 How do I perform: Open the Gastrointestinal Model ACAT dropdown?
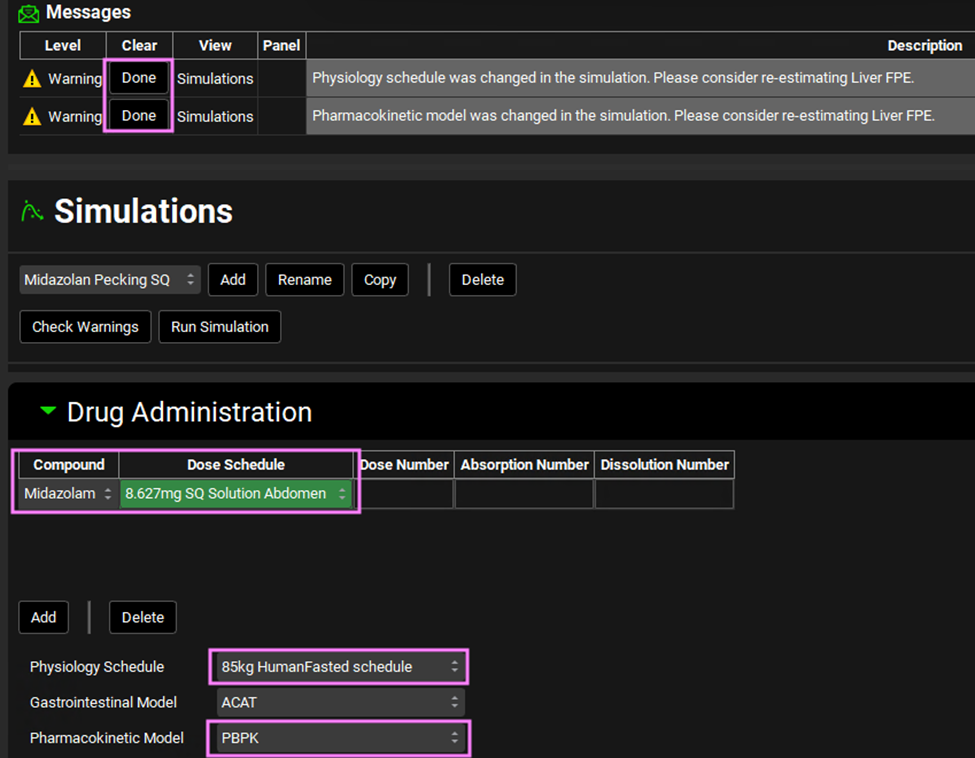tap(340, 702)
